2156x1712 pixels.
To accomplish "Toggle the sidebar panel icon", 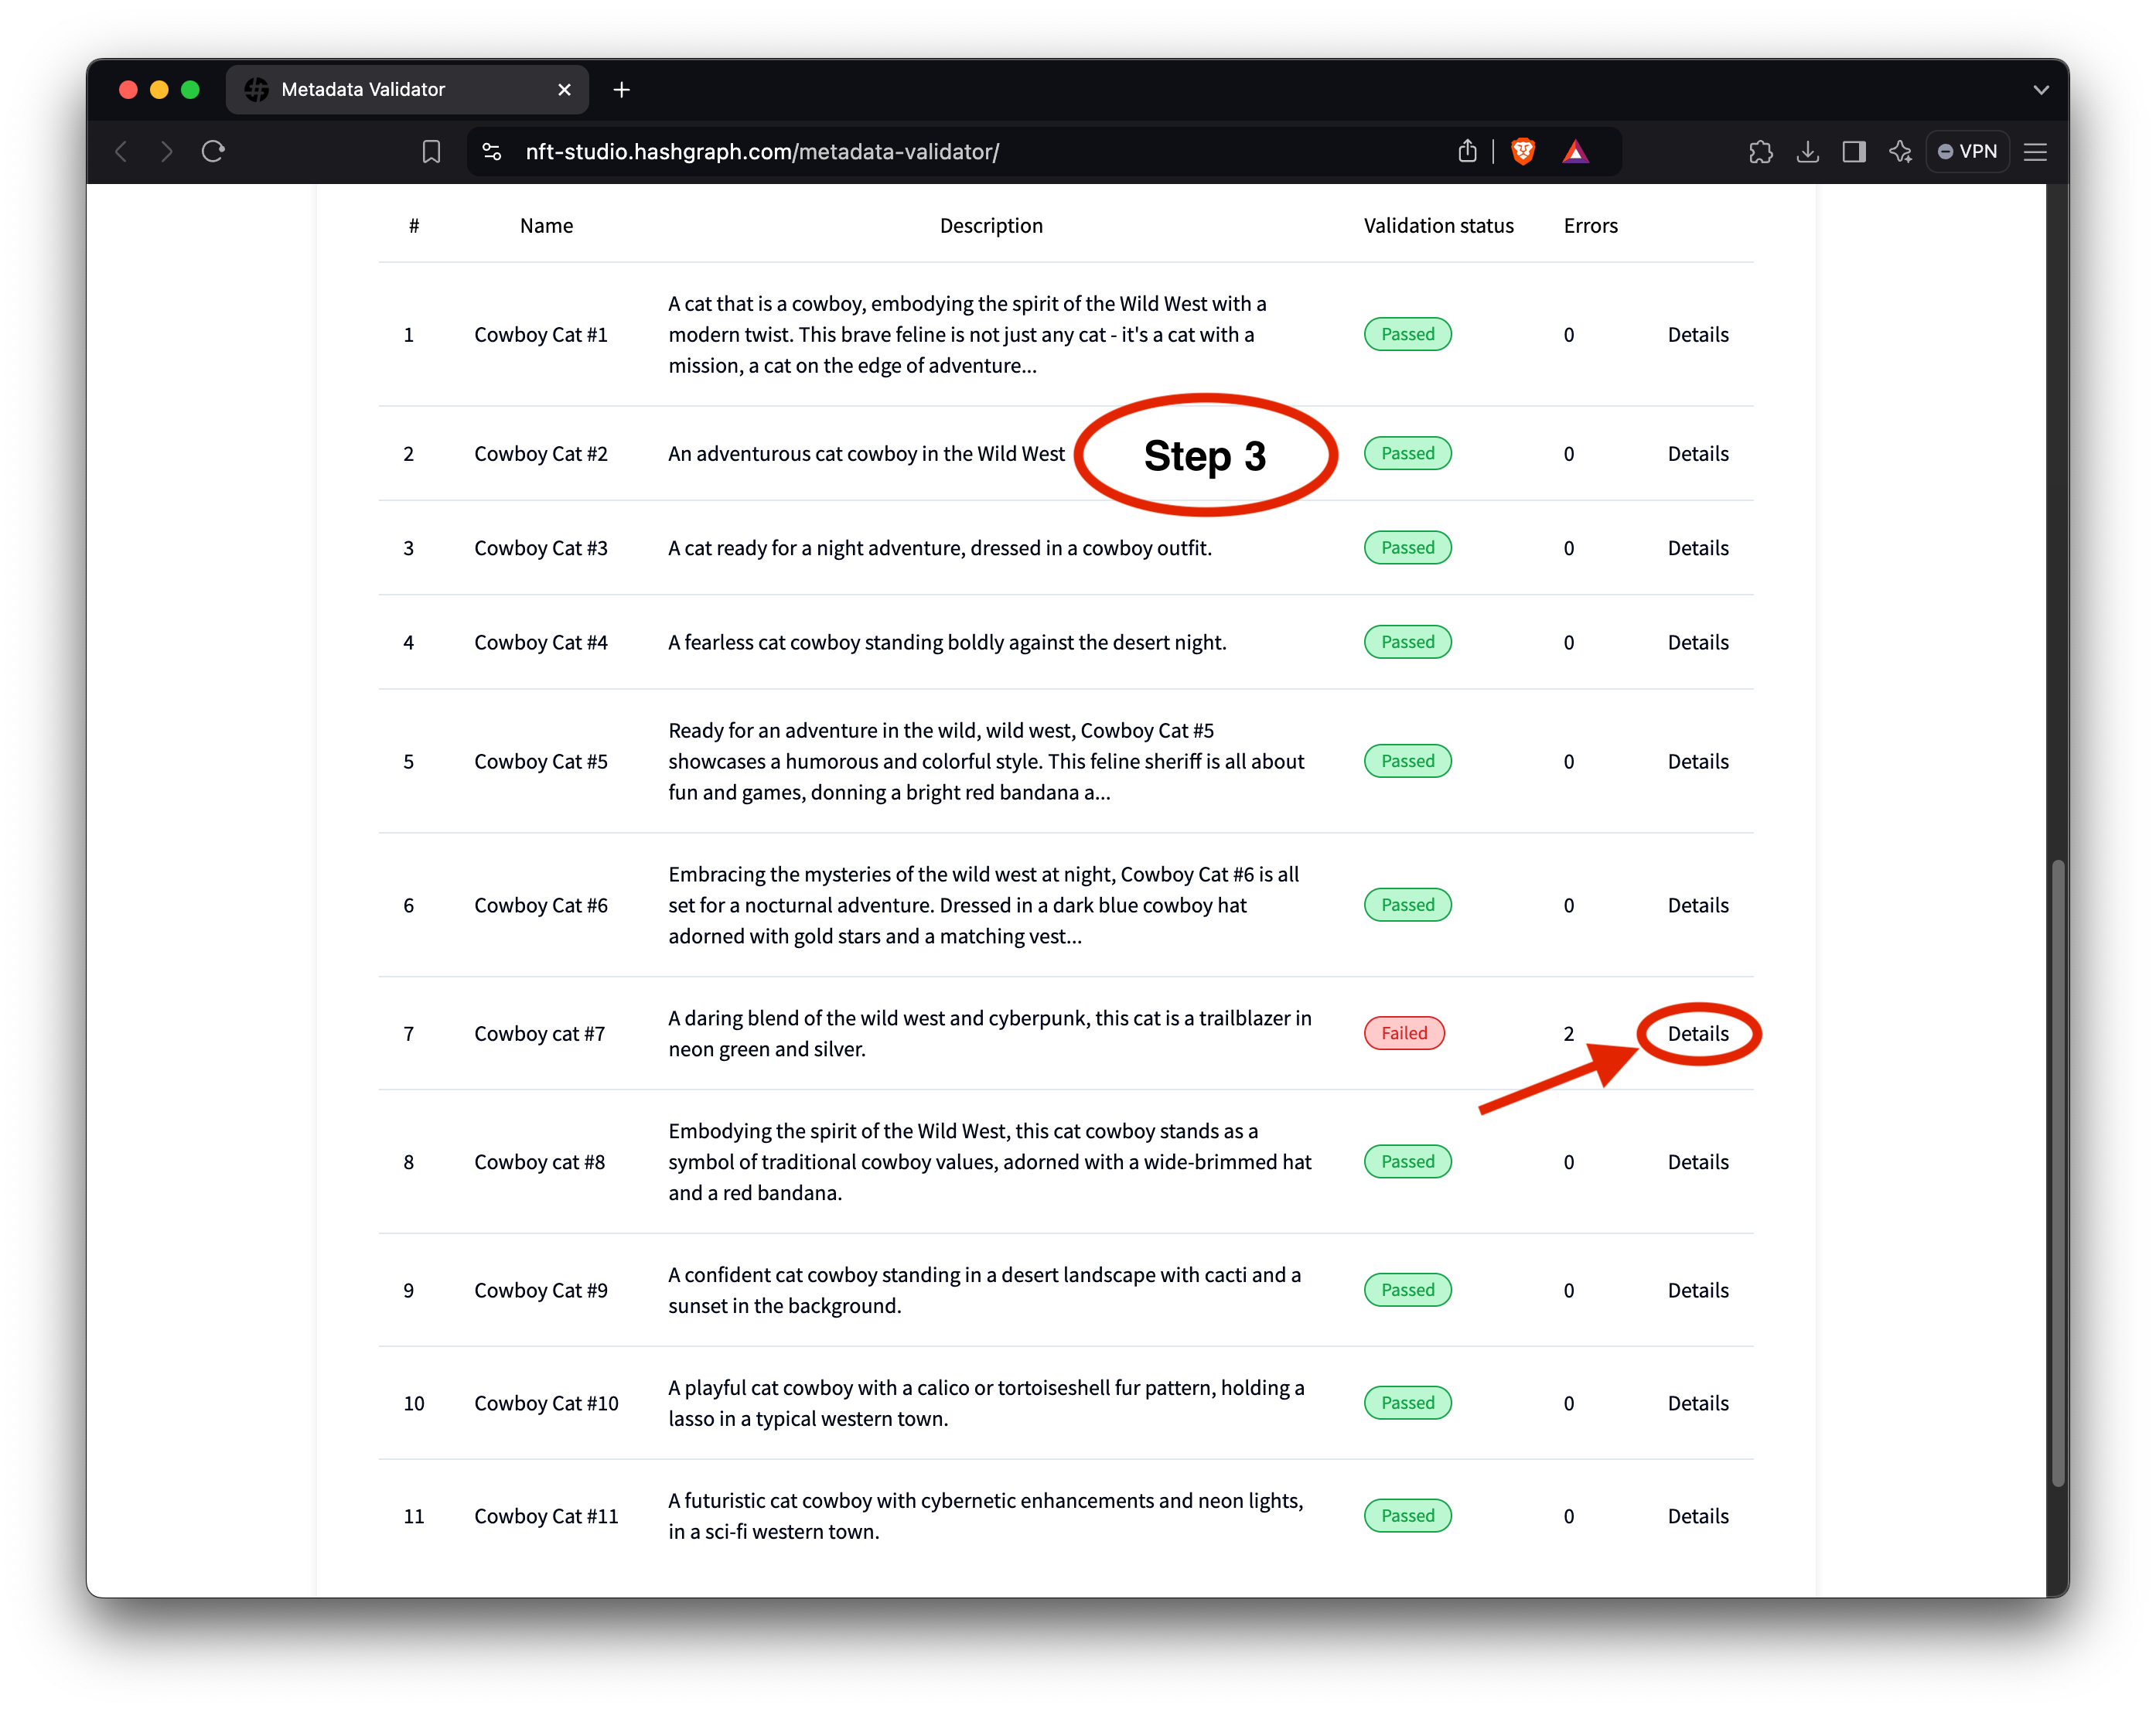I will coord(1854,152).
